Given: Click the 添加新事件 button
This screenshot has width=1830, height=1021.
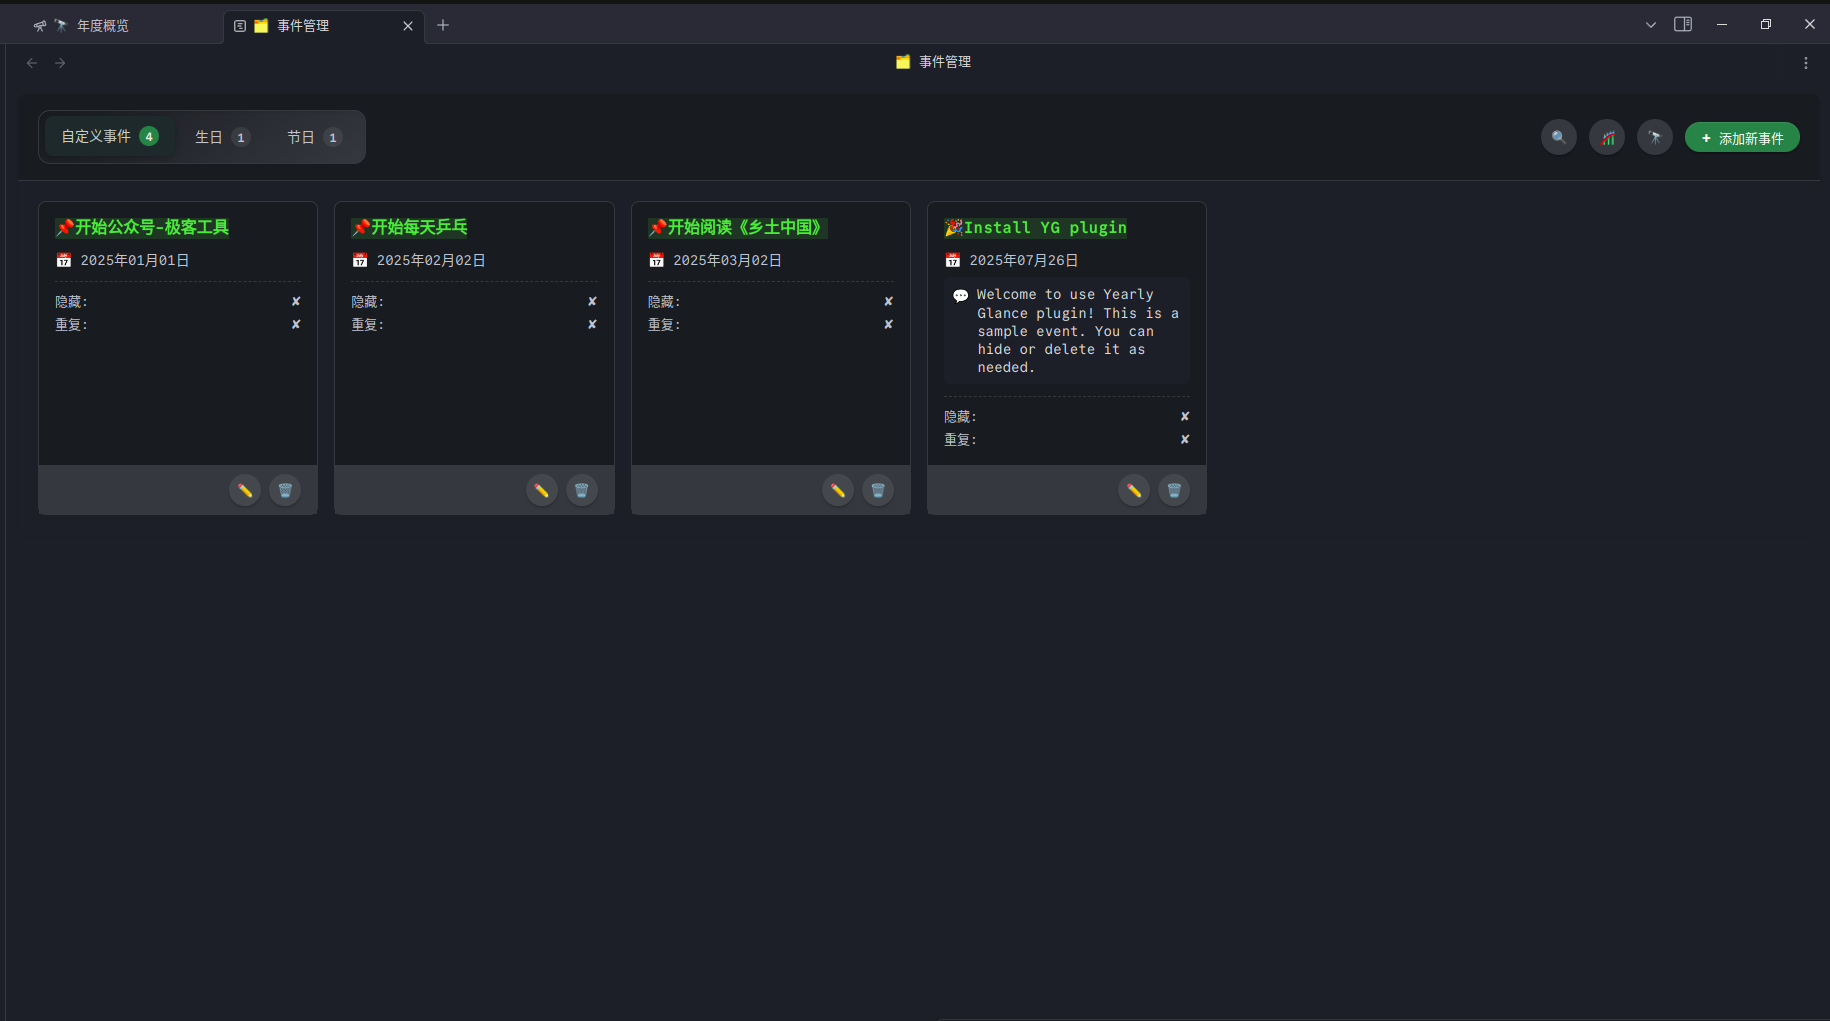Looking at the screenshot, I should 1742,138.
